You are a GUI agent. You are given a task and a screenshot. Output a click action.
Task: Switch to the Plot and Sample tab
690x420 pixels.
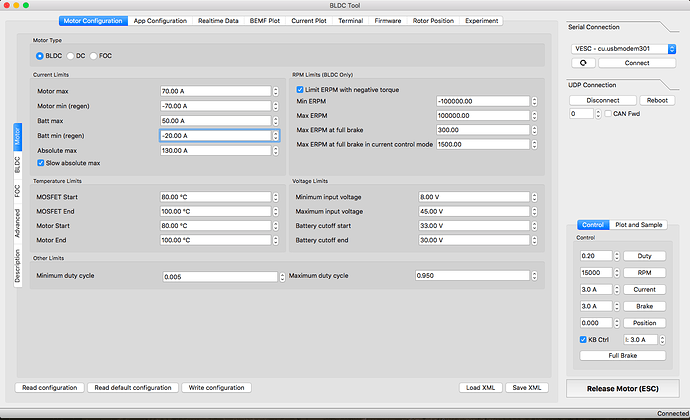coord(638,225)
